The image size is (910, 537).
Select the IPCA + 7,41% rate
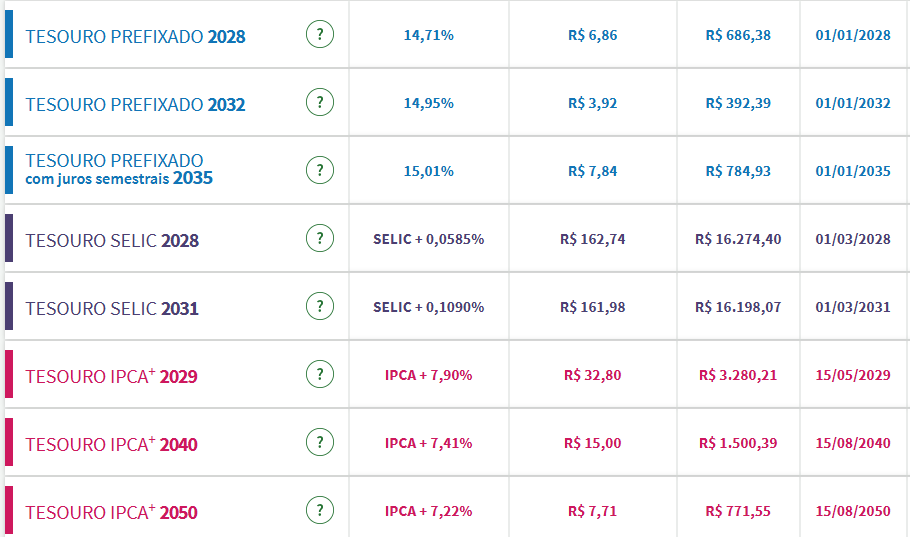pos(429,443)
